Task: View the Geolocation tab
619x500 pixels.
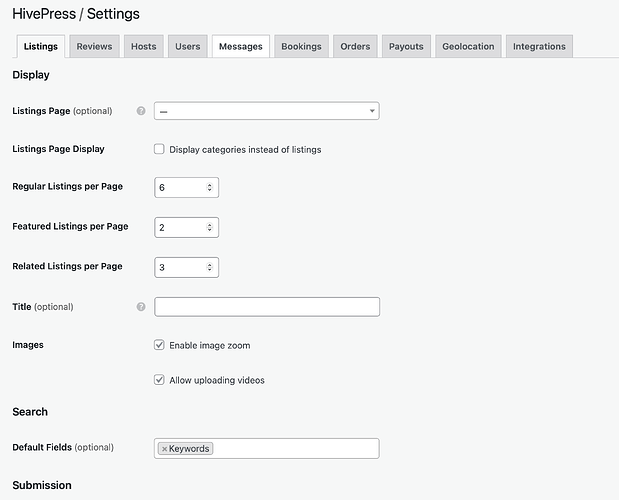Action: pyautogui.click(x=468, y=47)
